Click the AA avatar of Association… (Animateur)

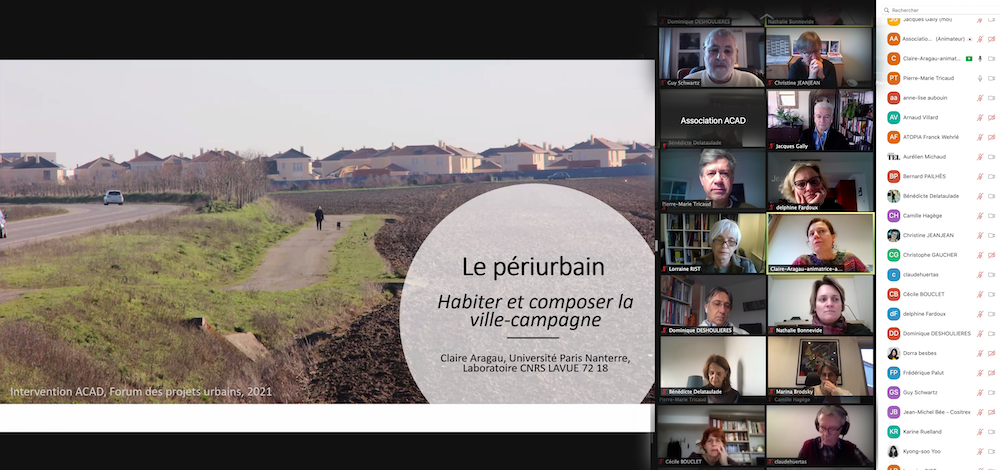[893, 39]
